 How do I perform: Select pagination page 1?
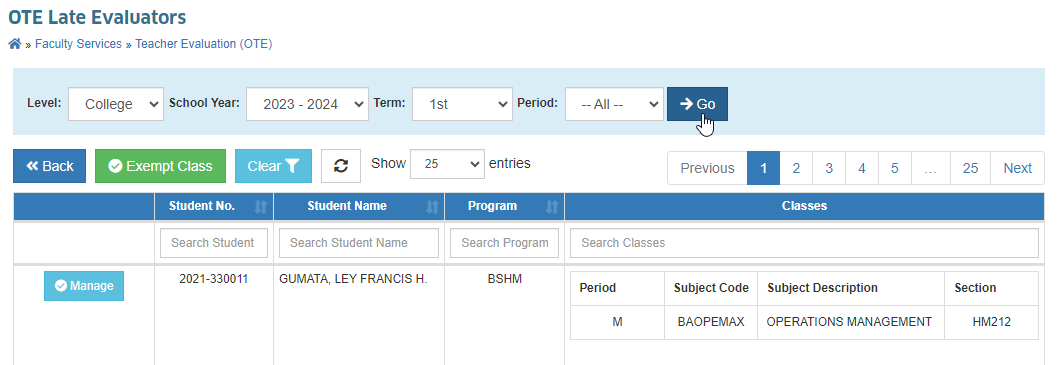763,168
